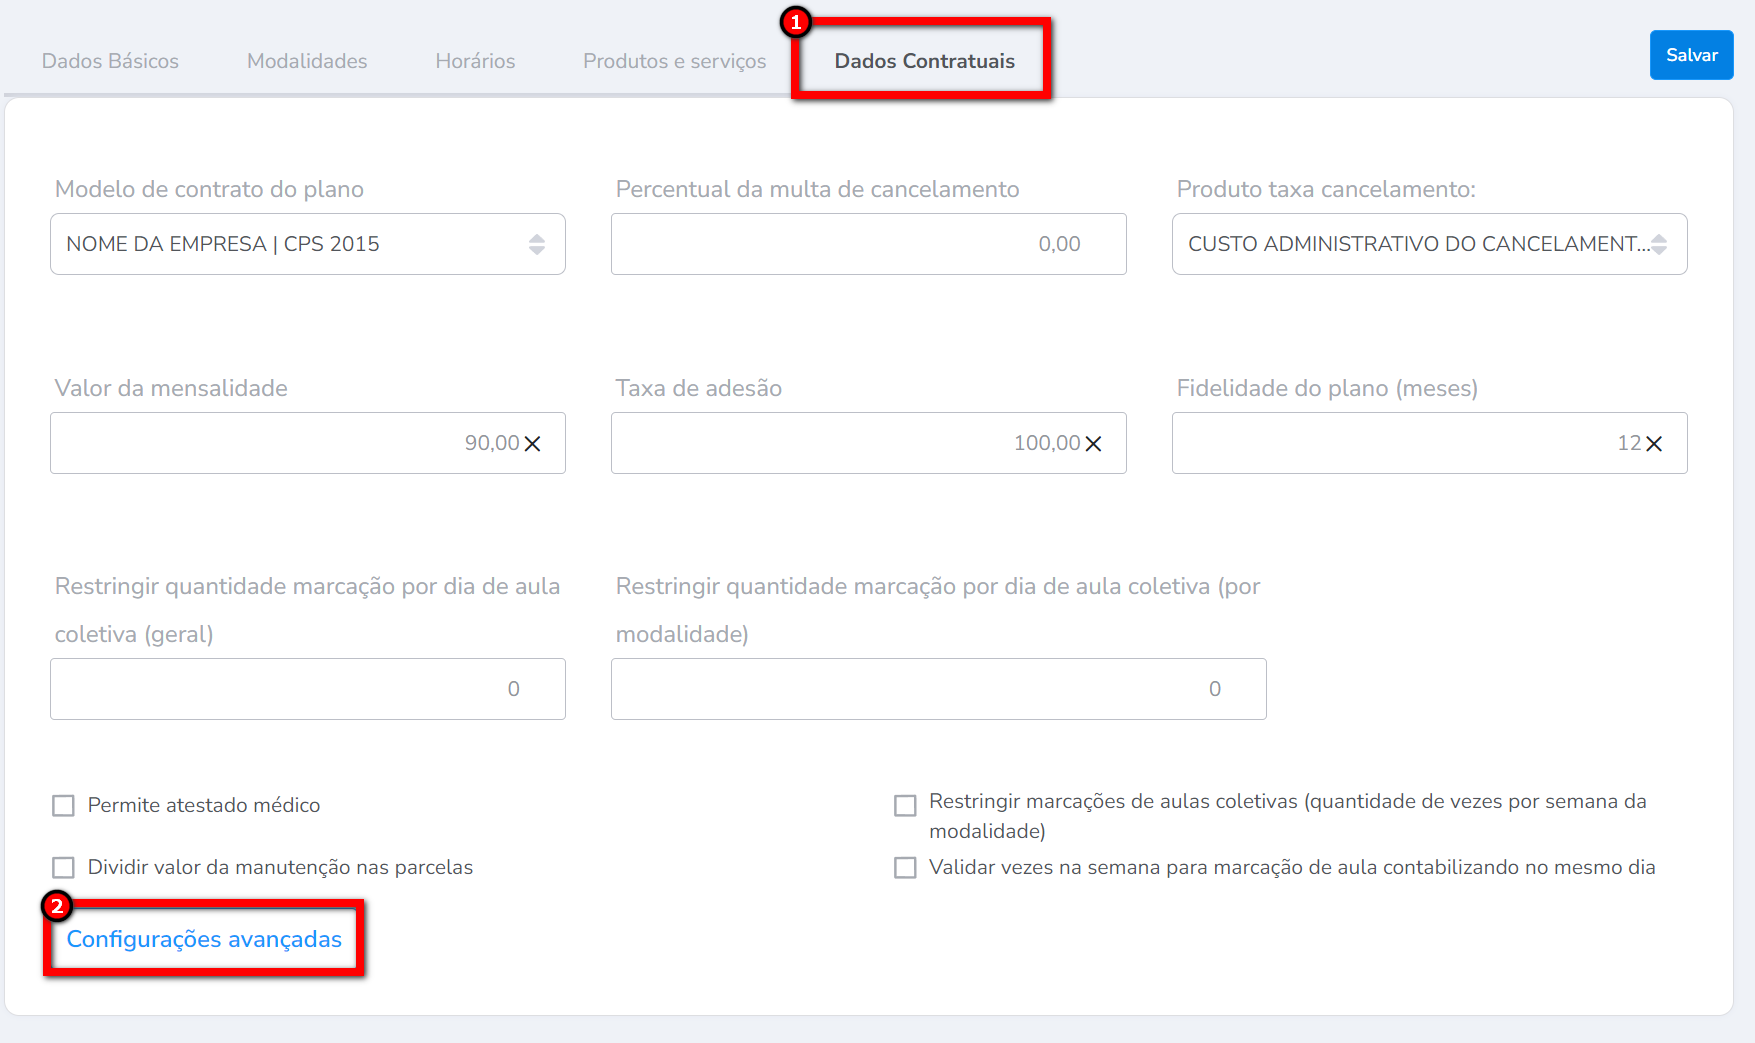
Task: Clear the Fidelidade do plano value with X
Action: coord(1654,444)
